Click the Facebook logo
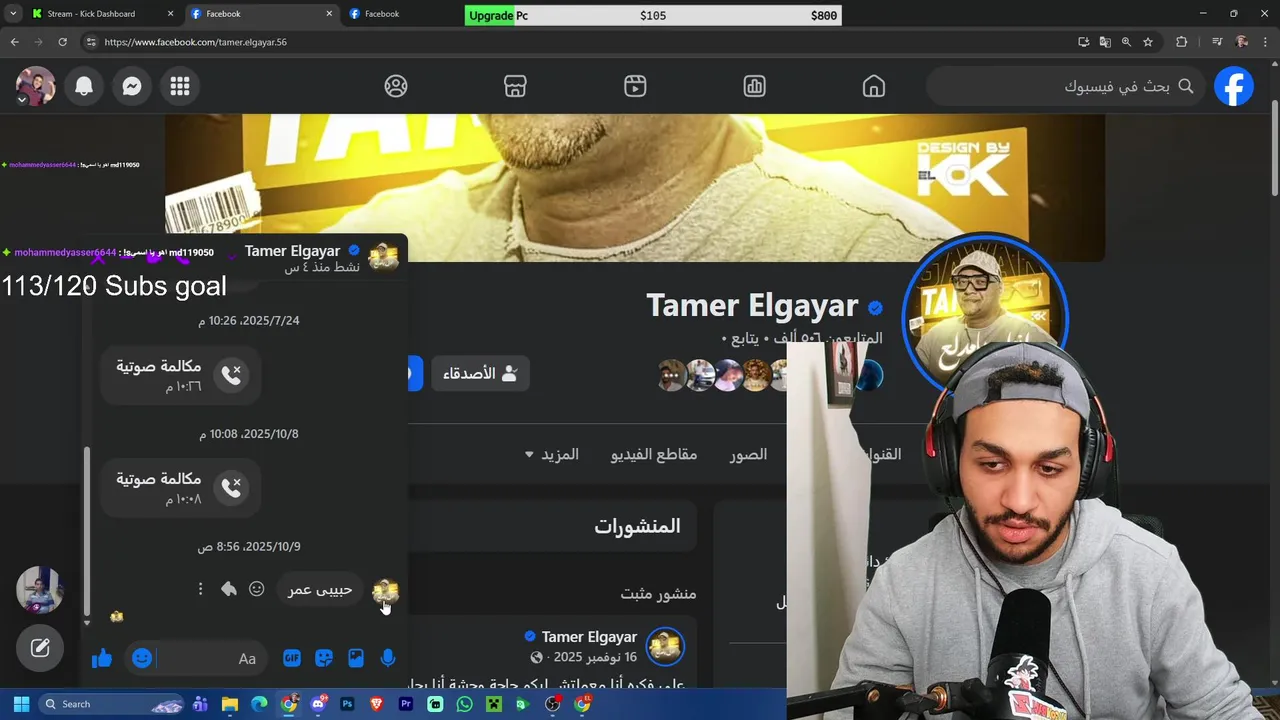This screenshot has width=1280, height=720. [1234, 86]
